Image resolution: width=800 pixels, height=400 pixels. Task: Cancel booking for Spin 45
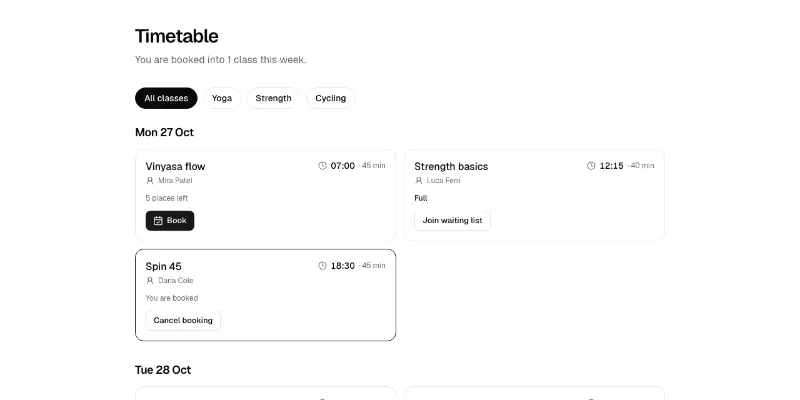pos(183,320)
